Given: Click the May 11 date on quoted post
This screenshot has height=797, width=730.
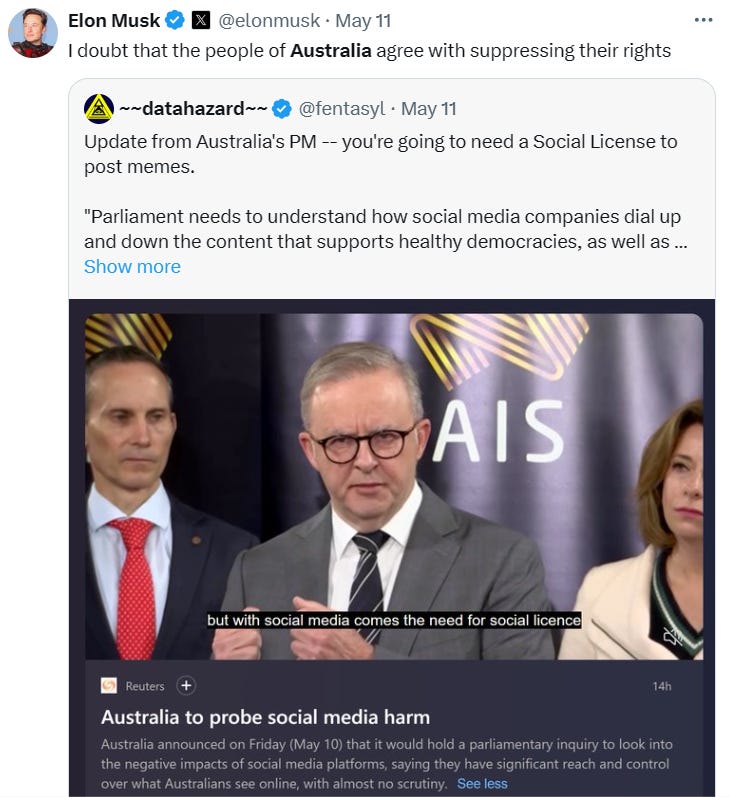Looking at the screenshot, I should click(x=429, y=109).
